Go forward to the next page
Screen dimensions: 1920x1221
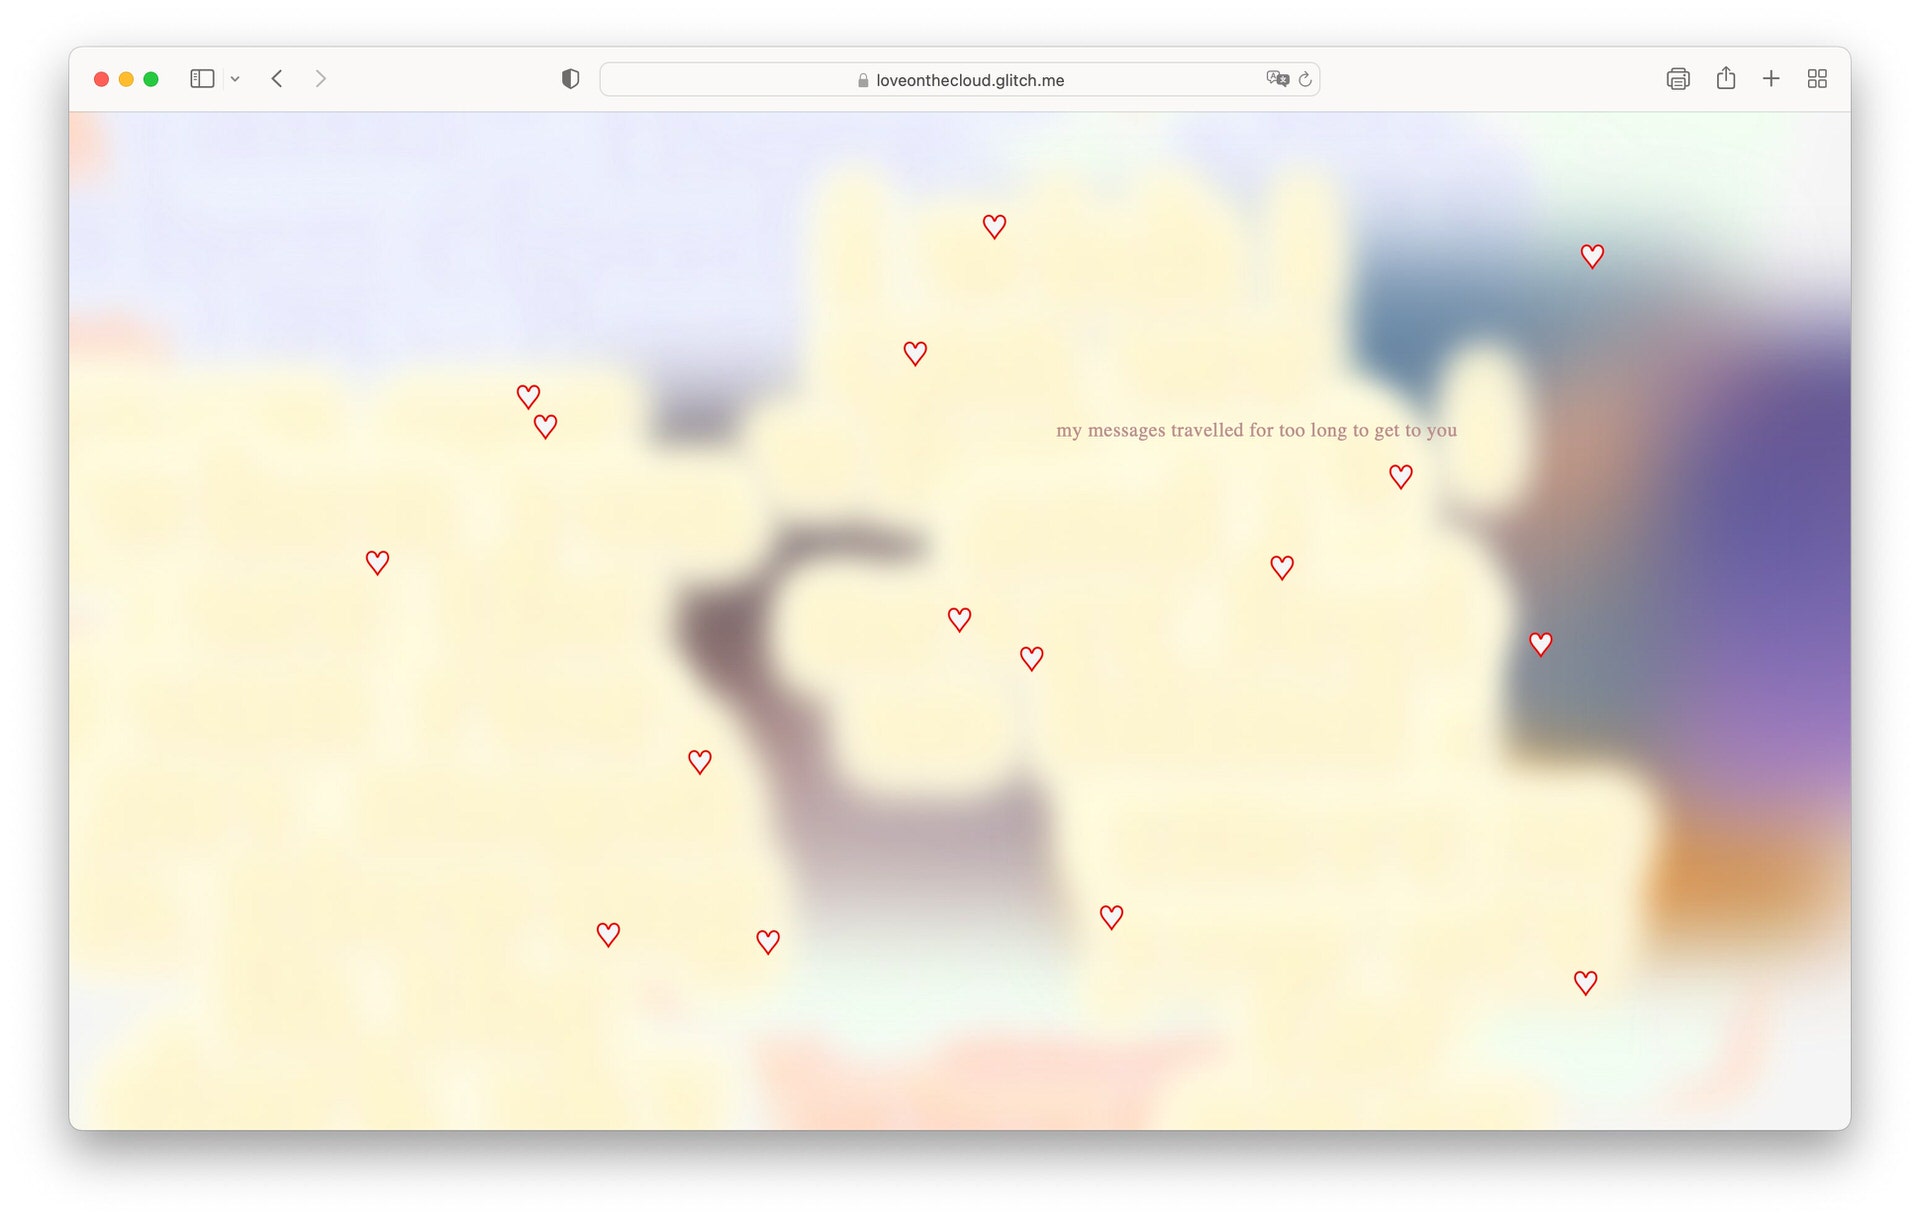[x=320, y=79]
